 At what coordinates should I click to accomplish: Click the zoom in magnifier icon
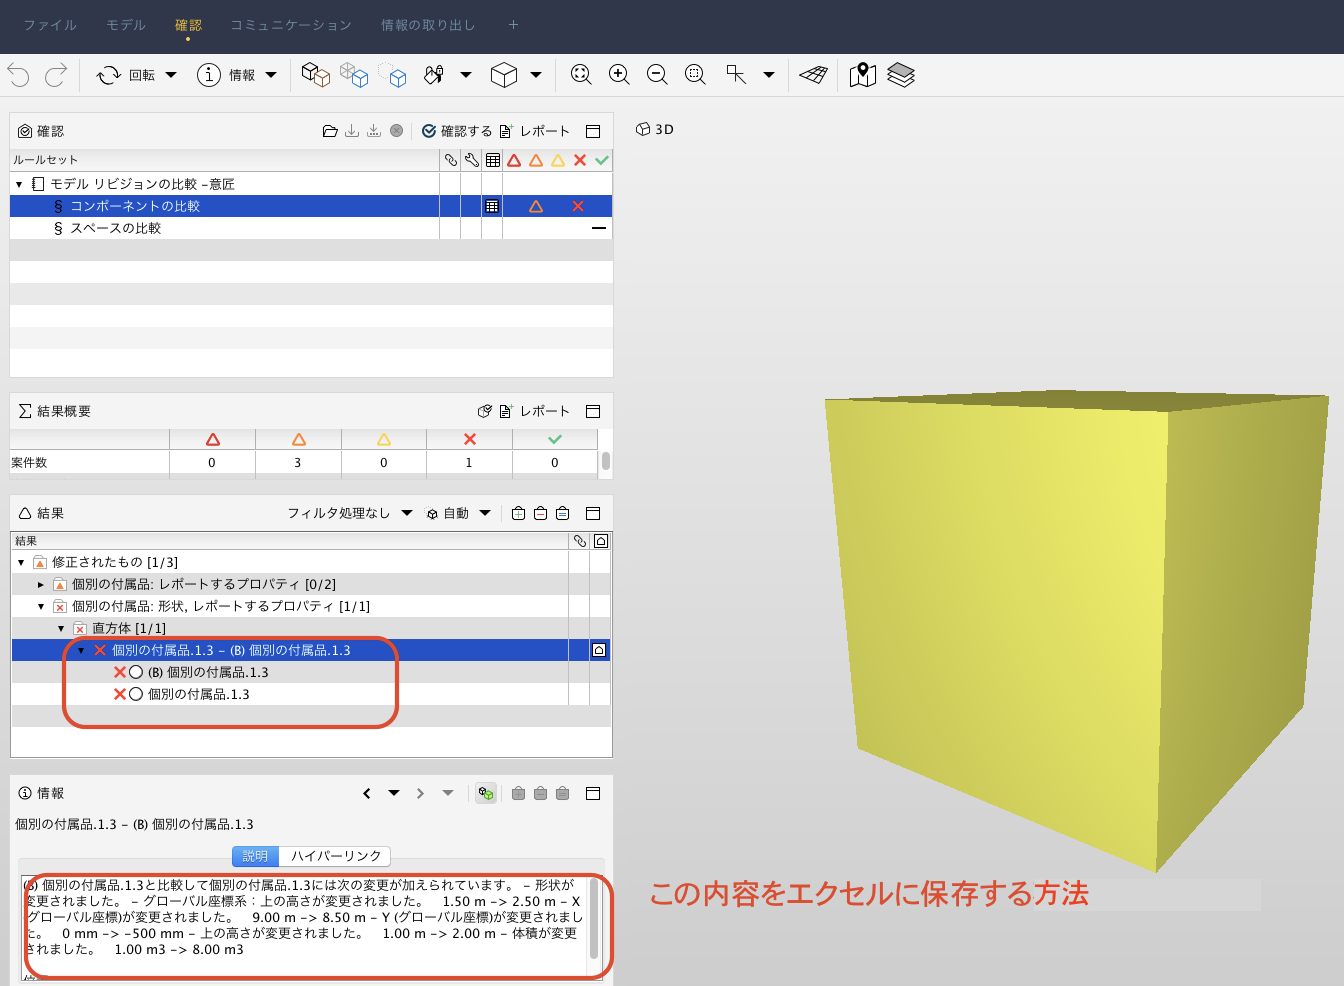[x=619, y=75]
